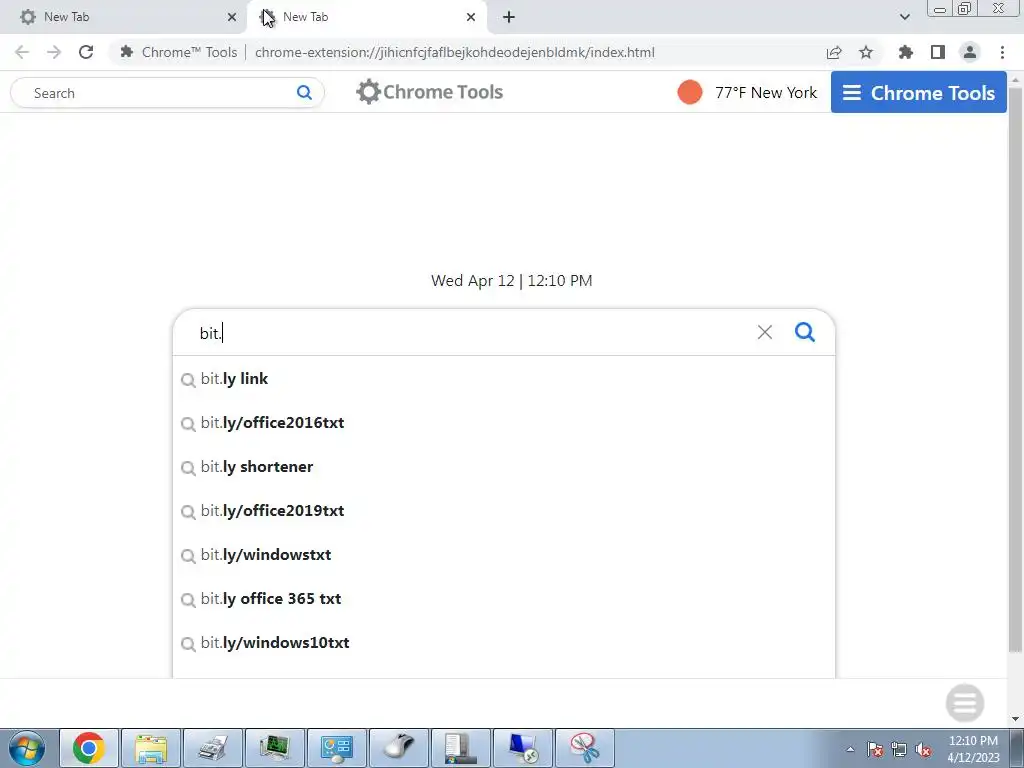This screenshot has width=1024, height=768.
Task: Open the Windows Start orb
Action: [27, 748]
